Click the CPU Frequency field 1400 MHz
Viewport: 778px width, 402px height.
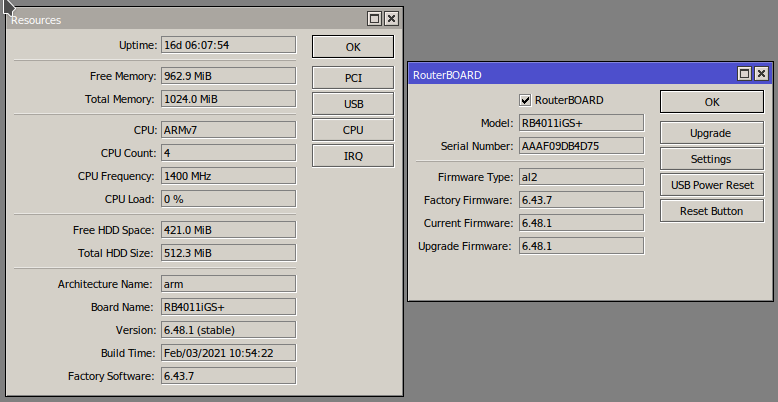228,176
